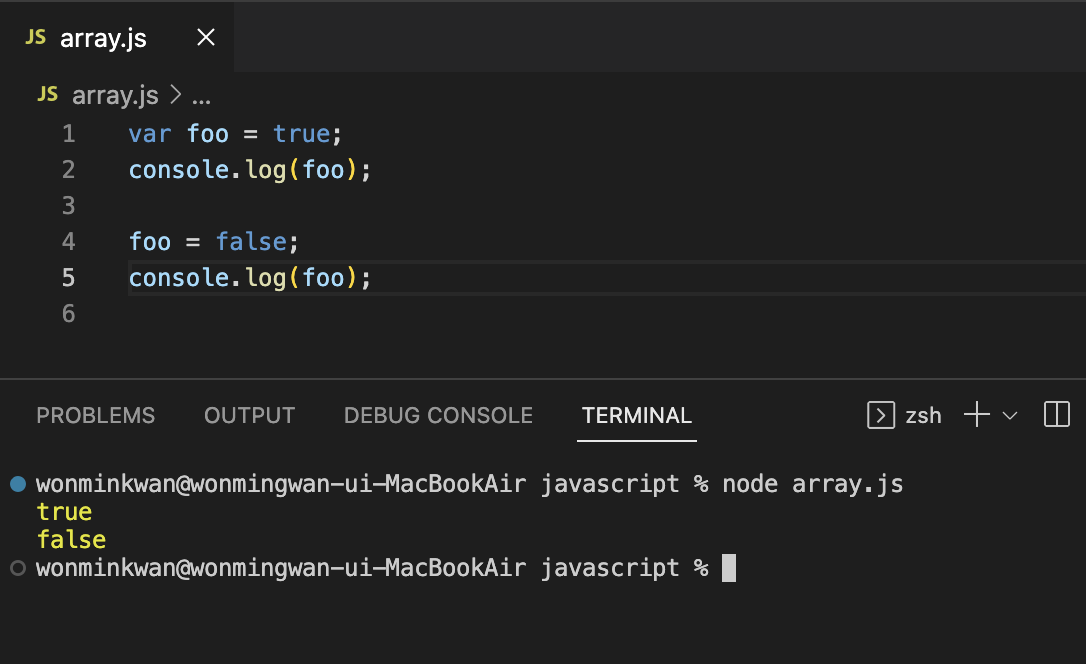Image resolution: width=1086 pixels, height=664 pixels.
Task: Open the new terminal launch profile dropdown
Action: pos(1010,415)
